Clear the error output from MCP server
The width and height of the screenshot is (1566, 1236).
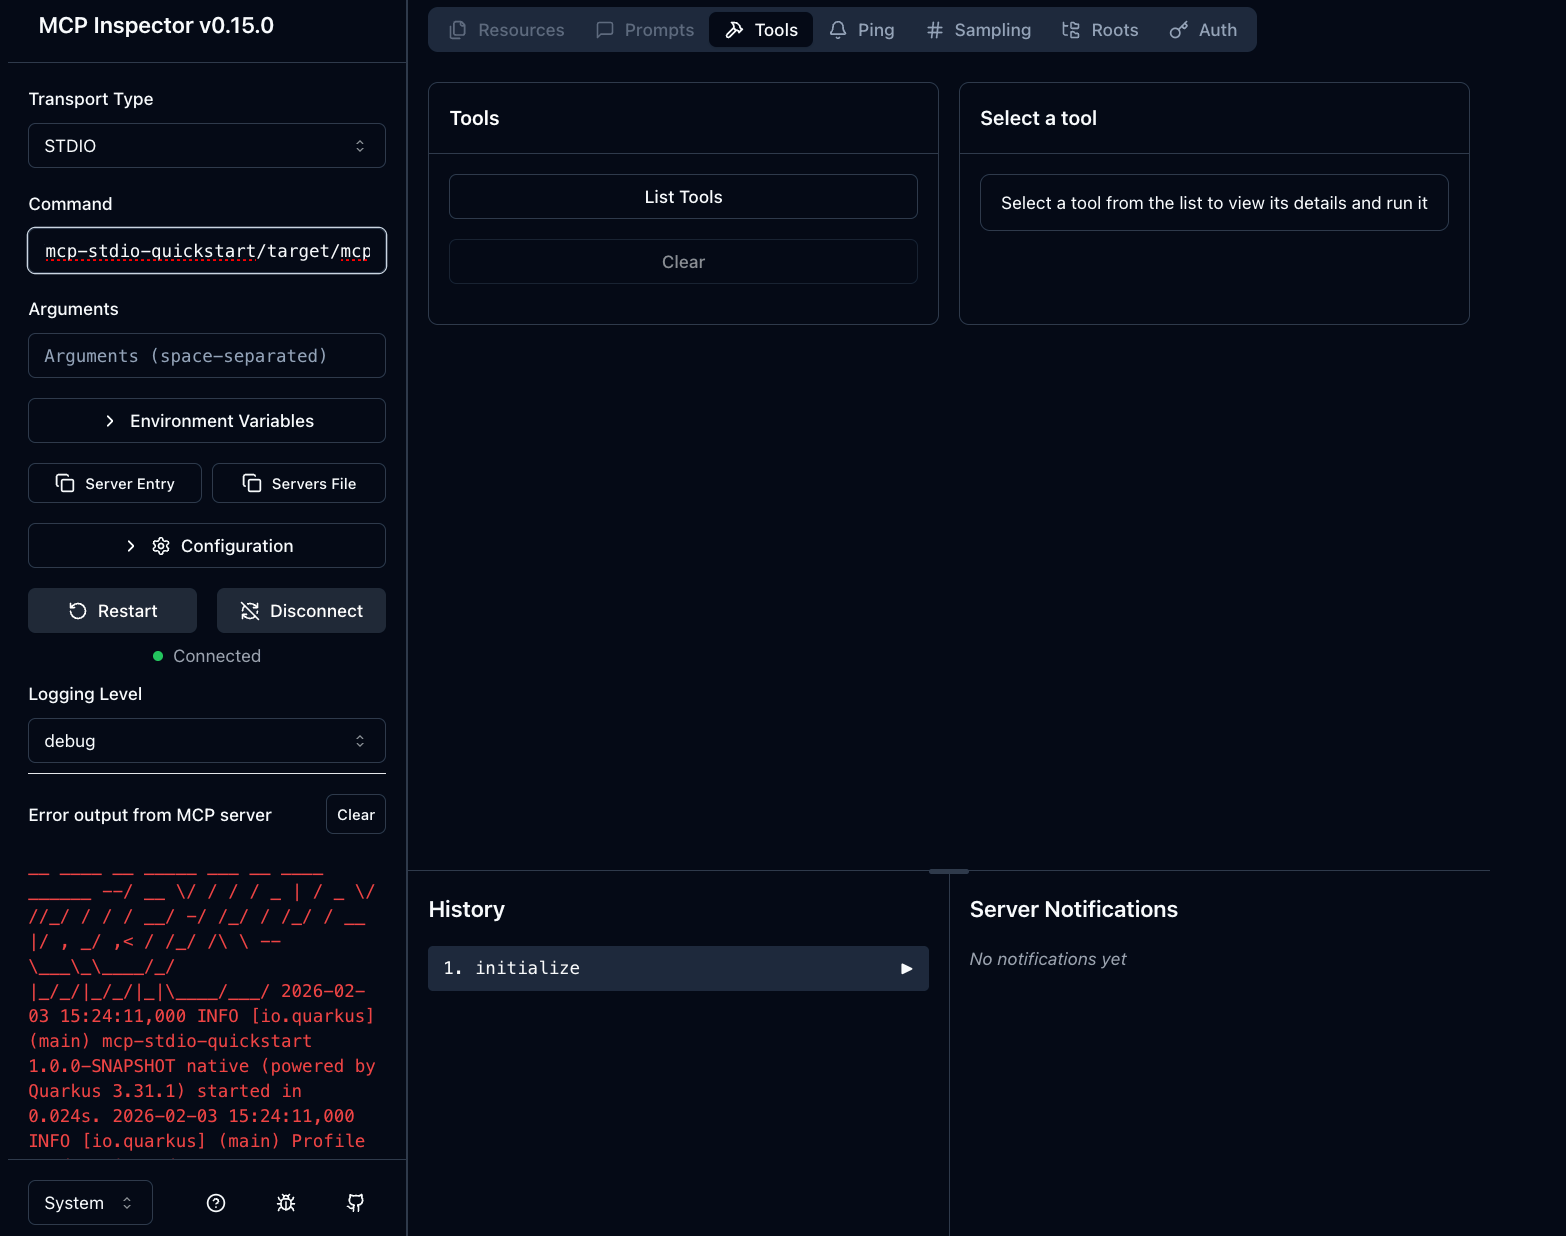coord(355,814)
